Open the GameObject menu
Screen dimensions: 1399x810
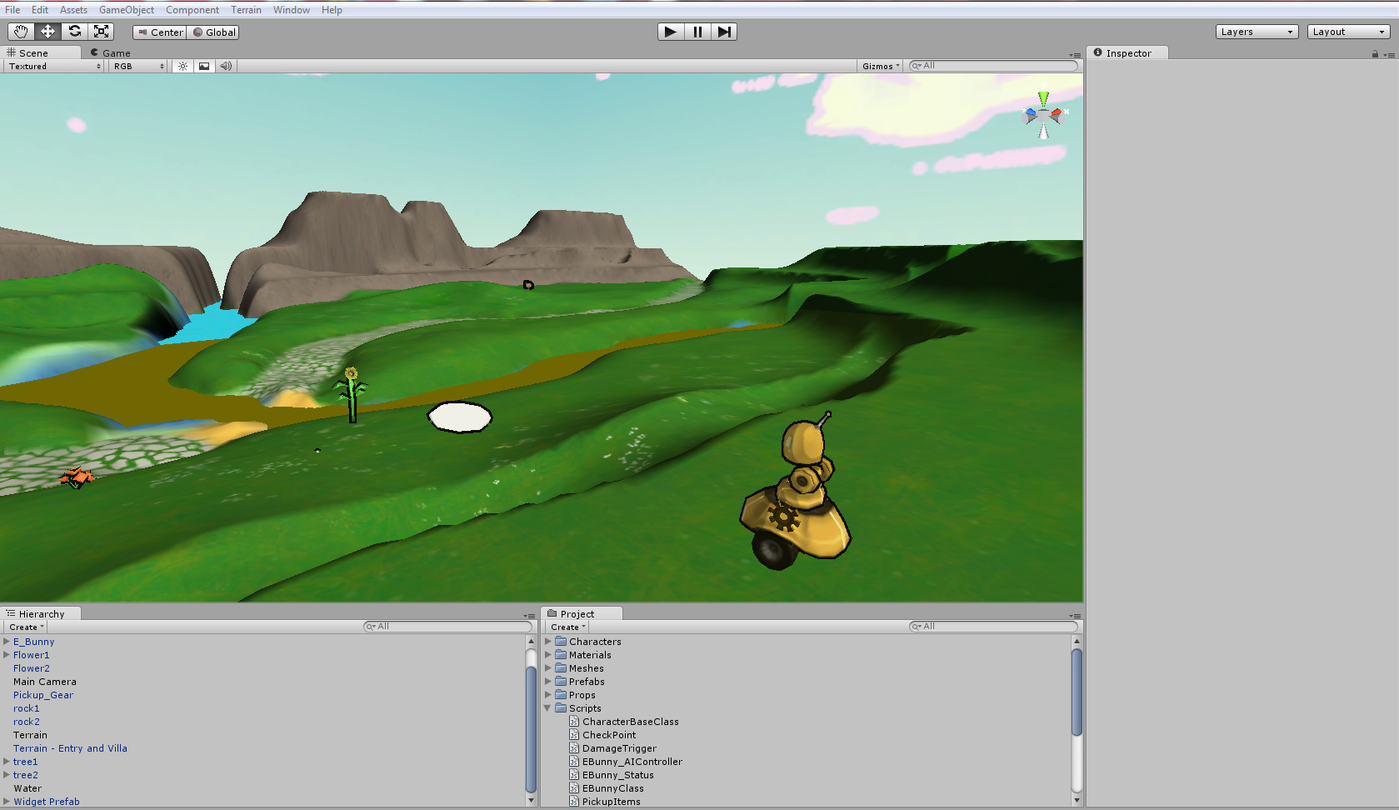click(x=126, y=10)
